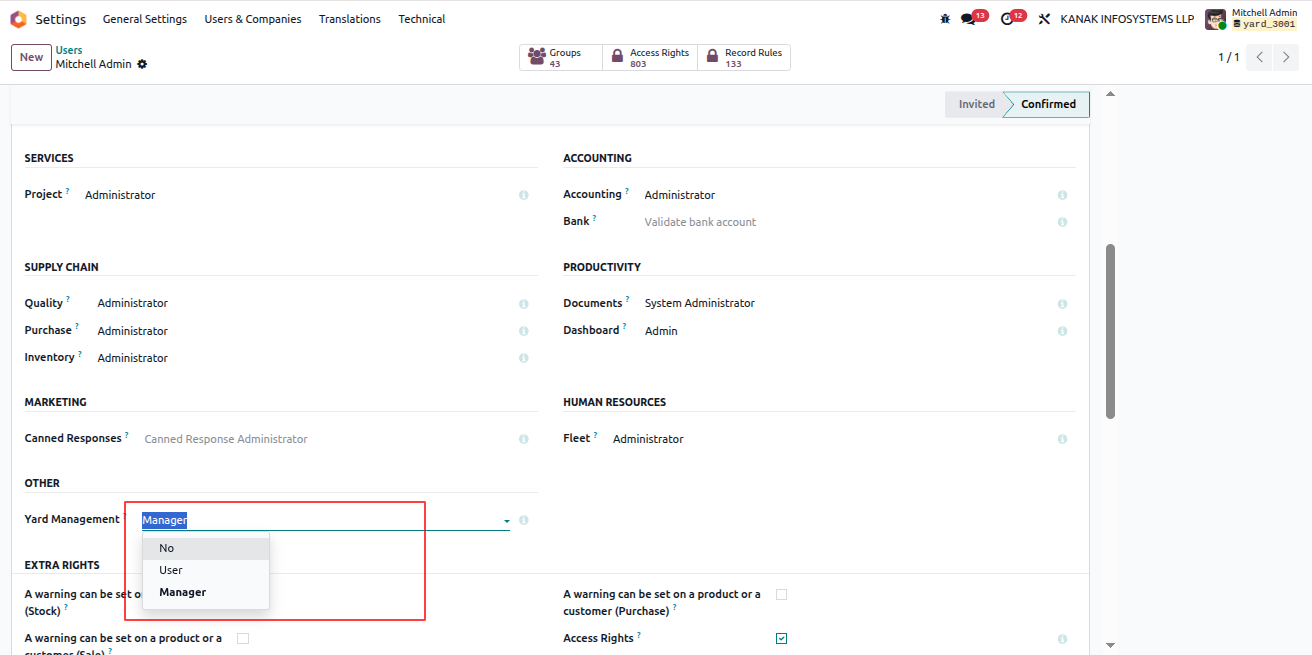Open the Canned Responses access dropdown
Image resolution: width=1312 pixels, height=655 pixels.
tap(326, 439)
